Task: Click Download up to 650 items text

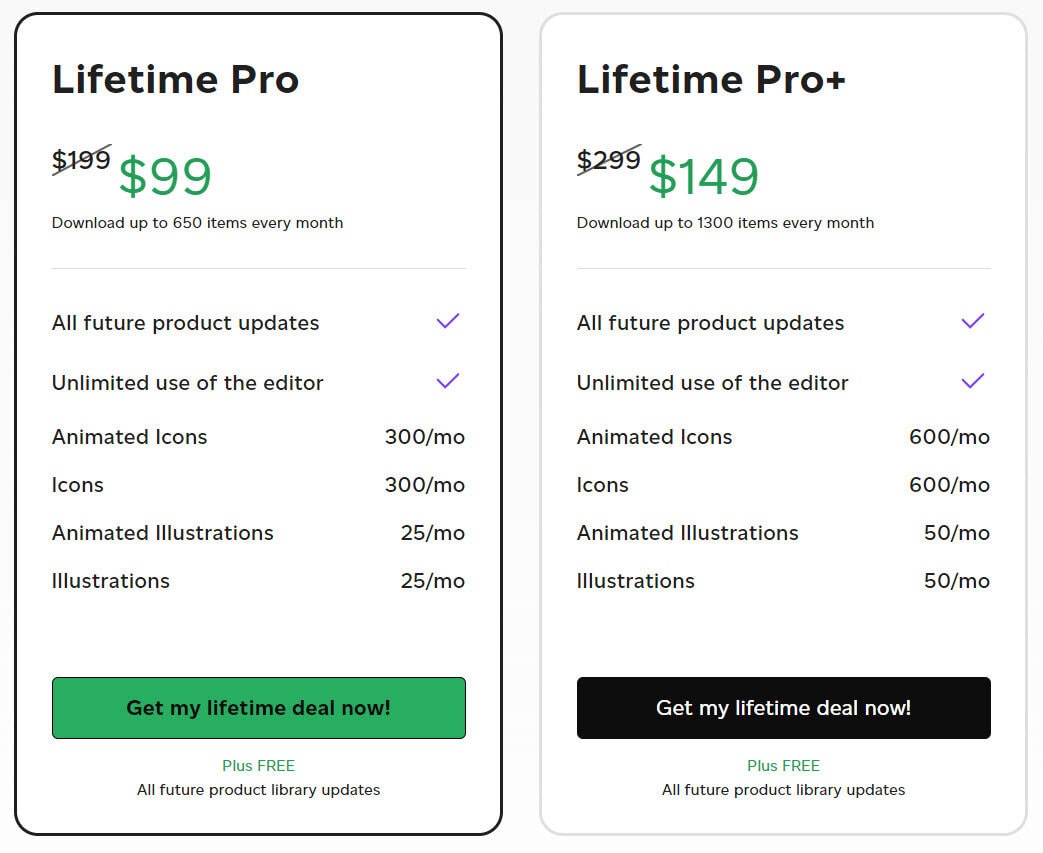Action: (x=197, y=223)
